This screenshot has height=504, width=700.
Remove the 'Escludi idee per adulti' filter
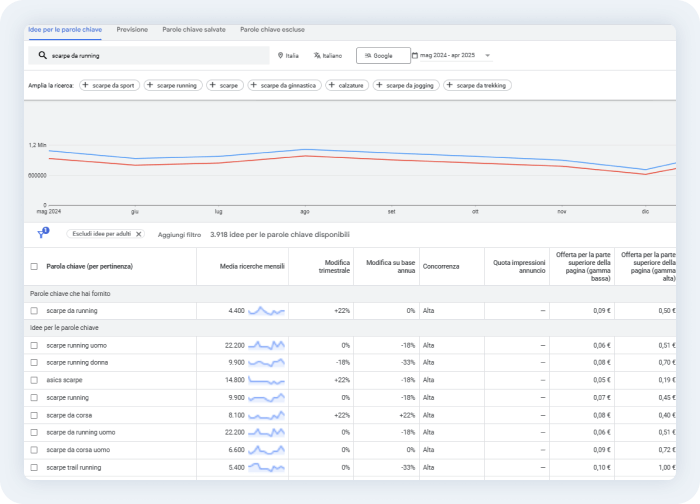tap(139, 234)
